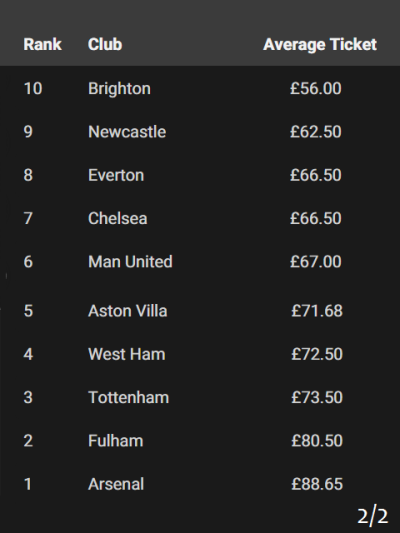Select the Man United club name
Image resolution: width=400 pixels, height=533 pixels.
130,262
